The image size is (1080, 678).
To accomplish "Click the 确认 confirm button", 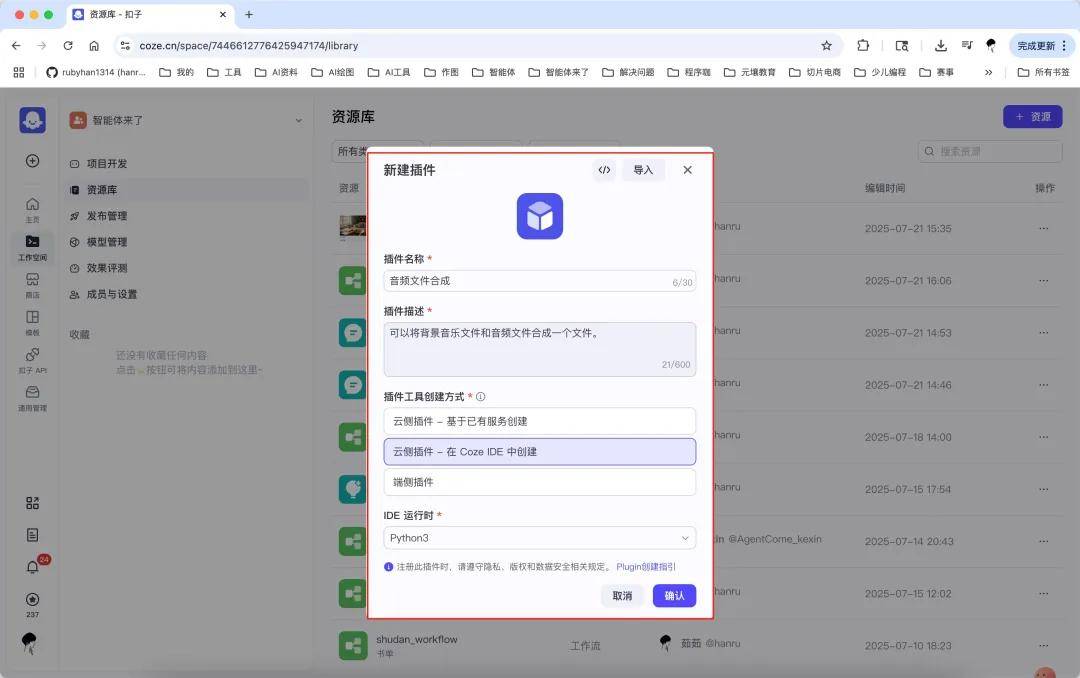I will coord(674,596).
